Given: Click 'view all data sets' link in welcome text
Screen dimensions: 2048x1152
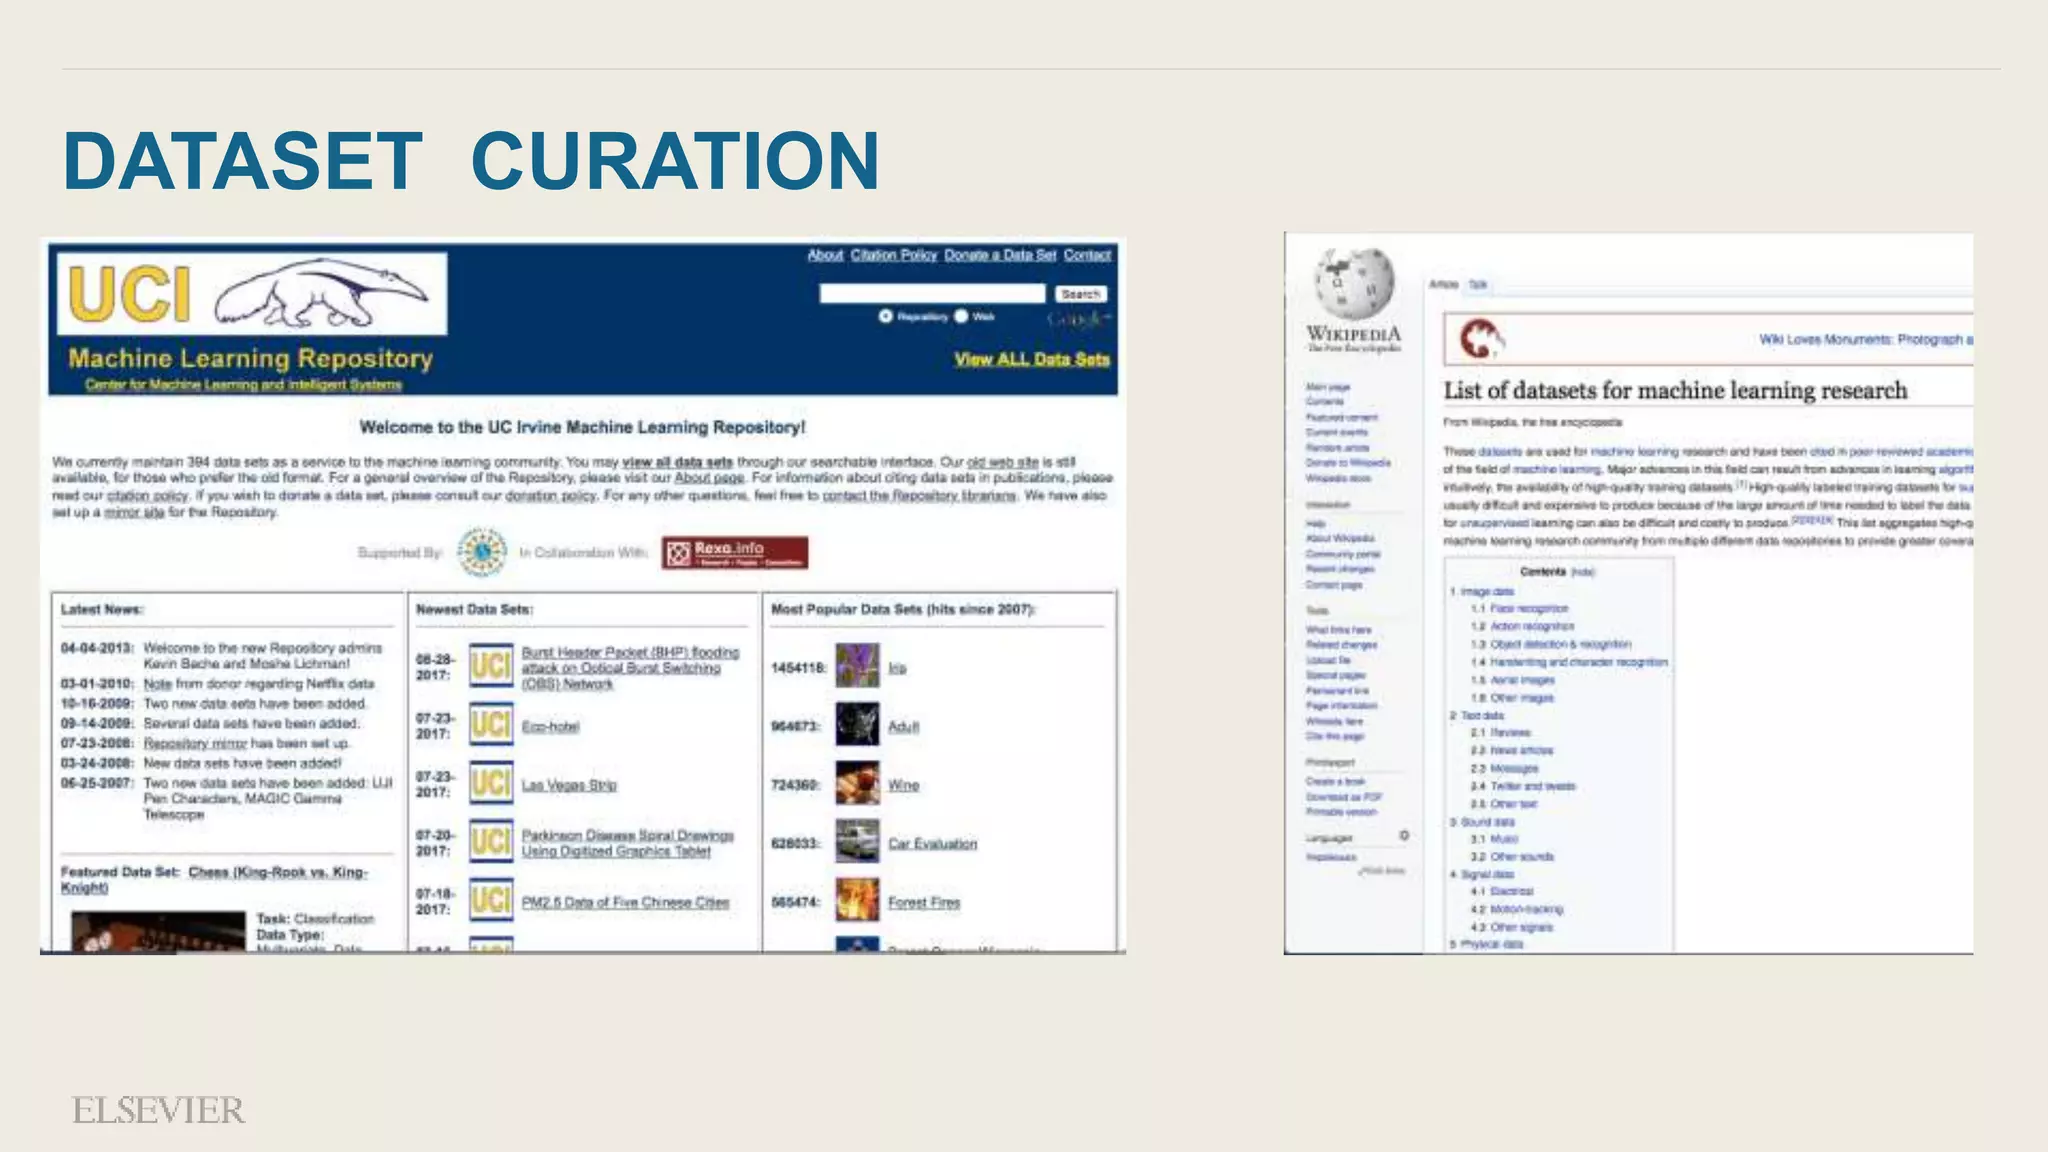Looking at the screenshot, I should [x=677, y=462].
